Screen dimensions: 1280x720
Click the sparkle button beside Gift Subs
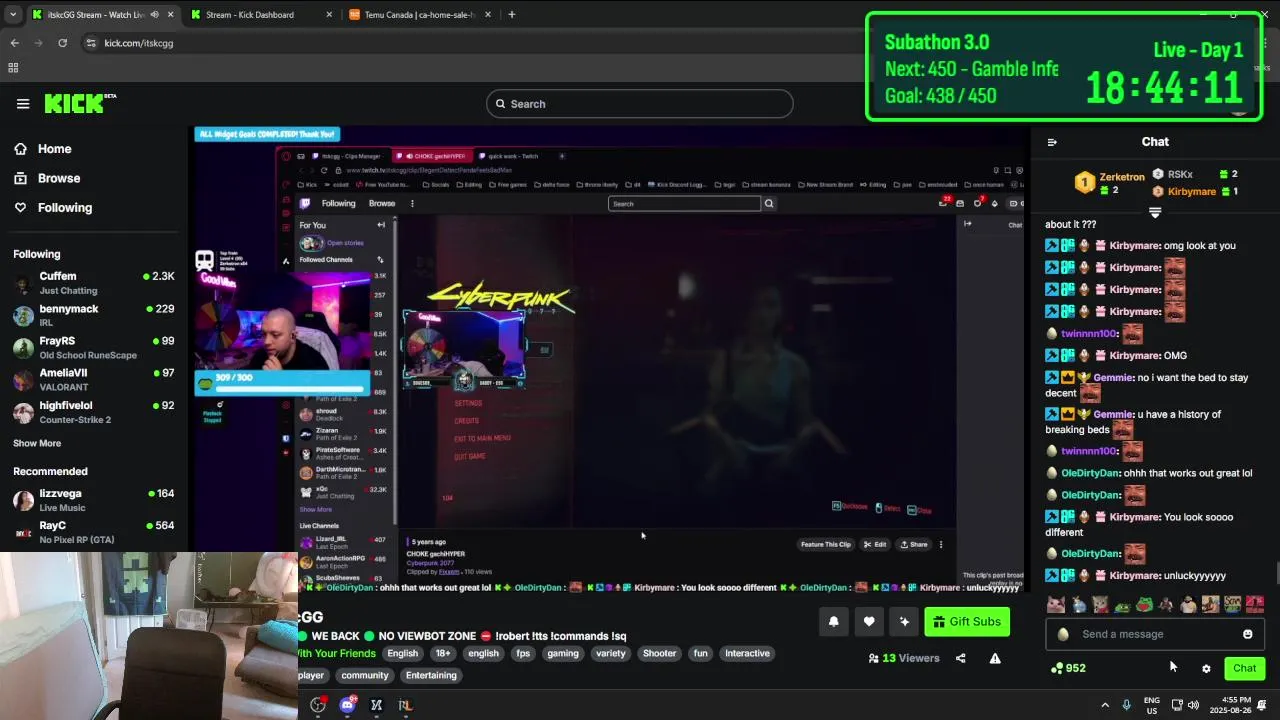point(904,622)
